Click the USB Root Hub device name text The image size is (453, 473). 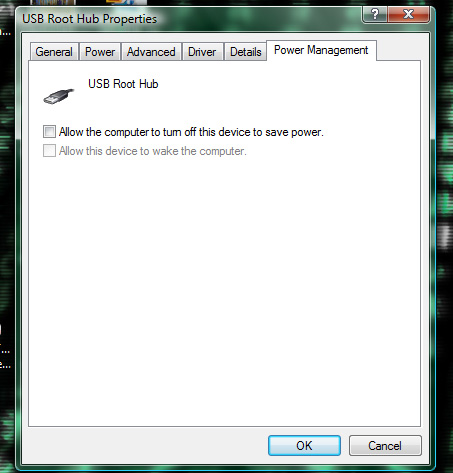(x=123, y=84)
